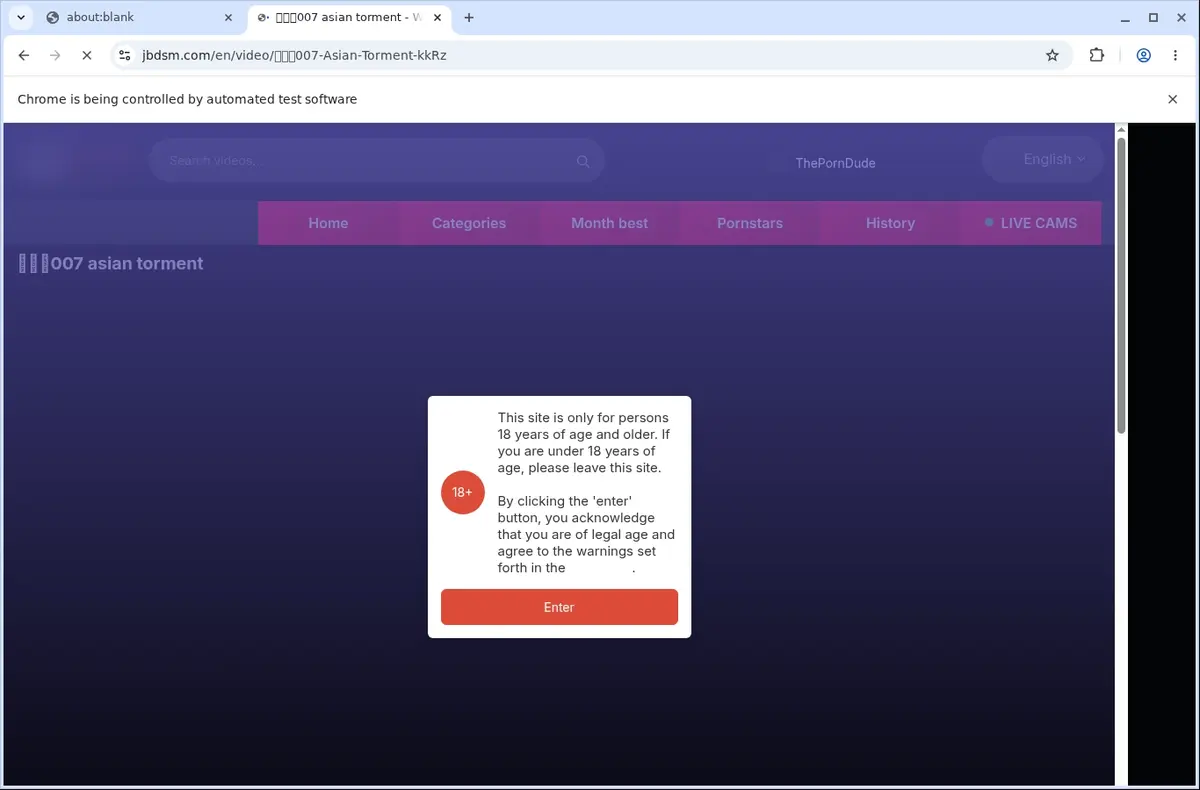Click the browser forward arrow
The image size is (1200, 790).
[x=55, y=56]
